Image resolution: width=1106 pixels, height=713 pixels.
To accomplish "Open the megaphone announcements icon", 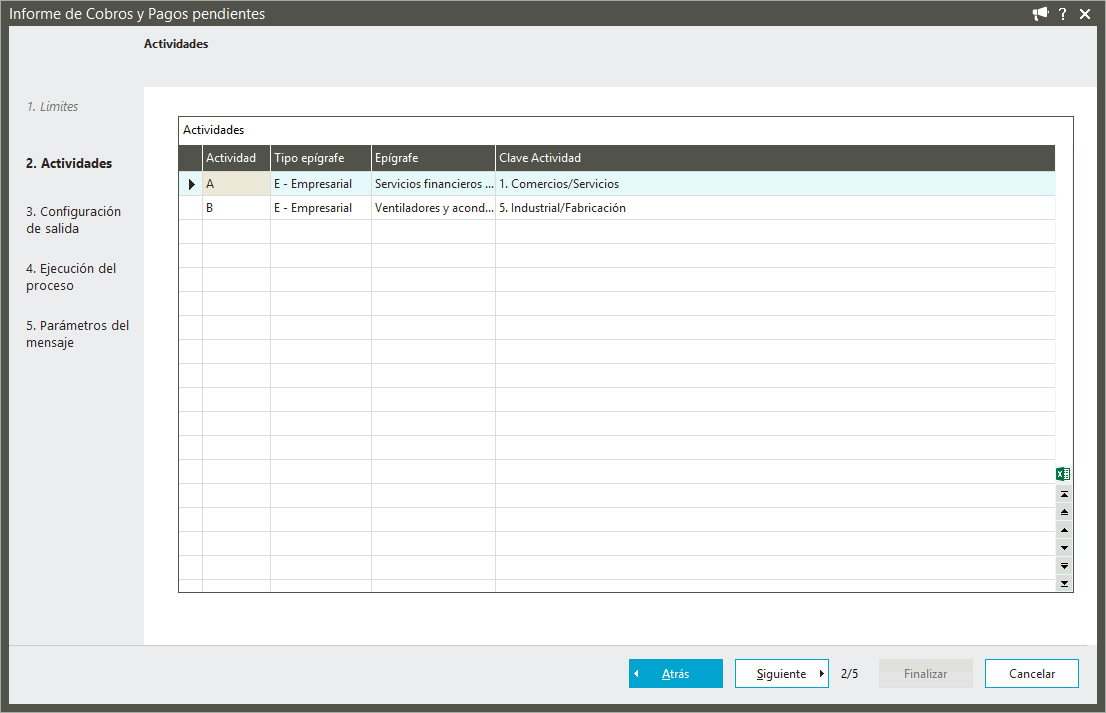I will pos(1040,13).
